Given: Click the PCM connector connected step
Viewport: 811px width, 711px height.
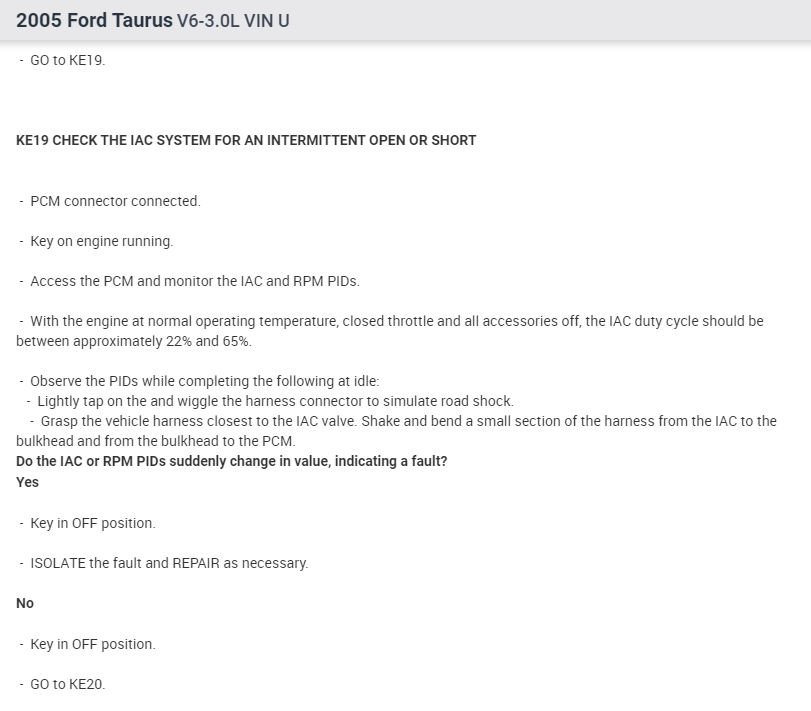Looking at the screenshot, I should click(x=115, y=201).
